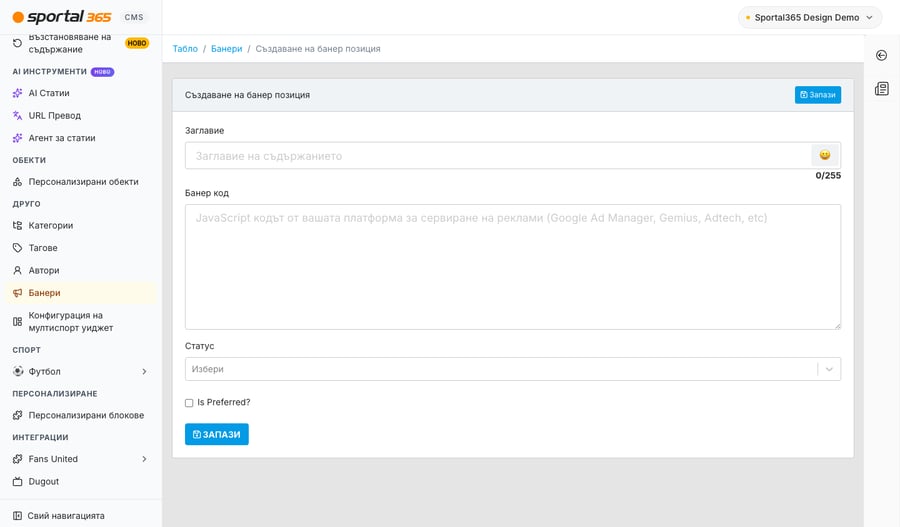Click the Fans United puzzle icon
The width and height of the screenshot is (900, 527).
pos(17,459)
